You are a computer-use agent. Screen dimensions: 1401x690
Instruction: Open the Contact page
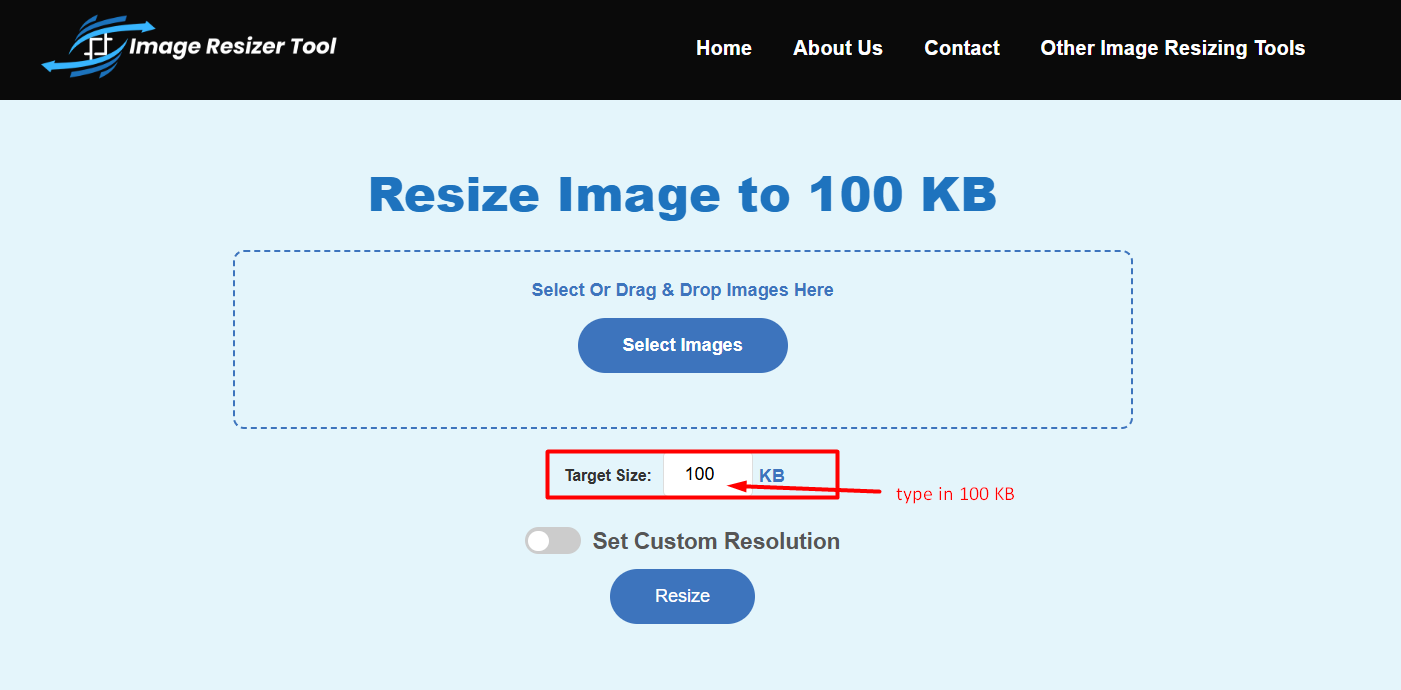pyautogui.click(x=961, y=48)
